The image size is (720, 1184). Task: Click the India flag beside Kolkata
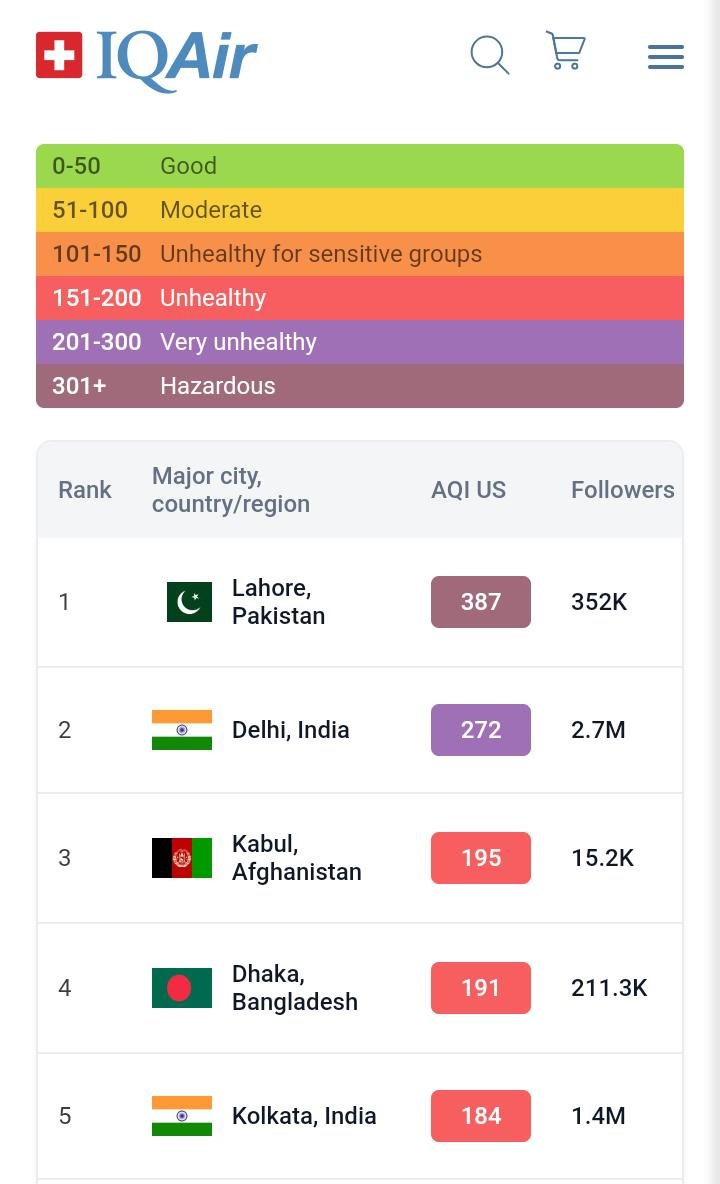(182, 1116)
